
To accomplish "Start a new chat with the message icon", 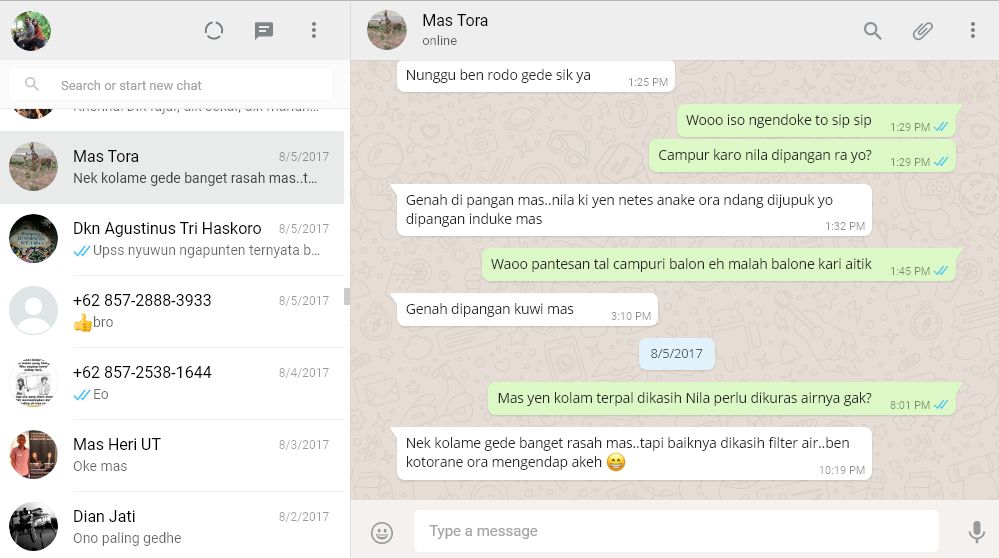I will (264, 30).
